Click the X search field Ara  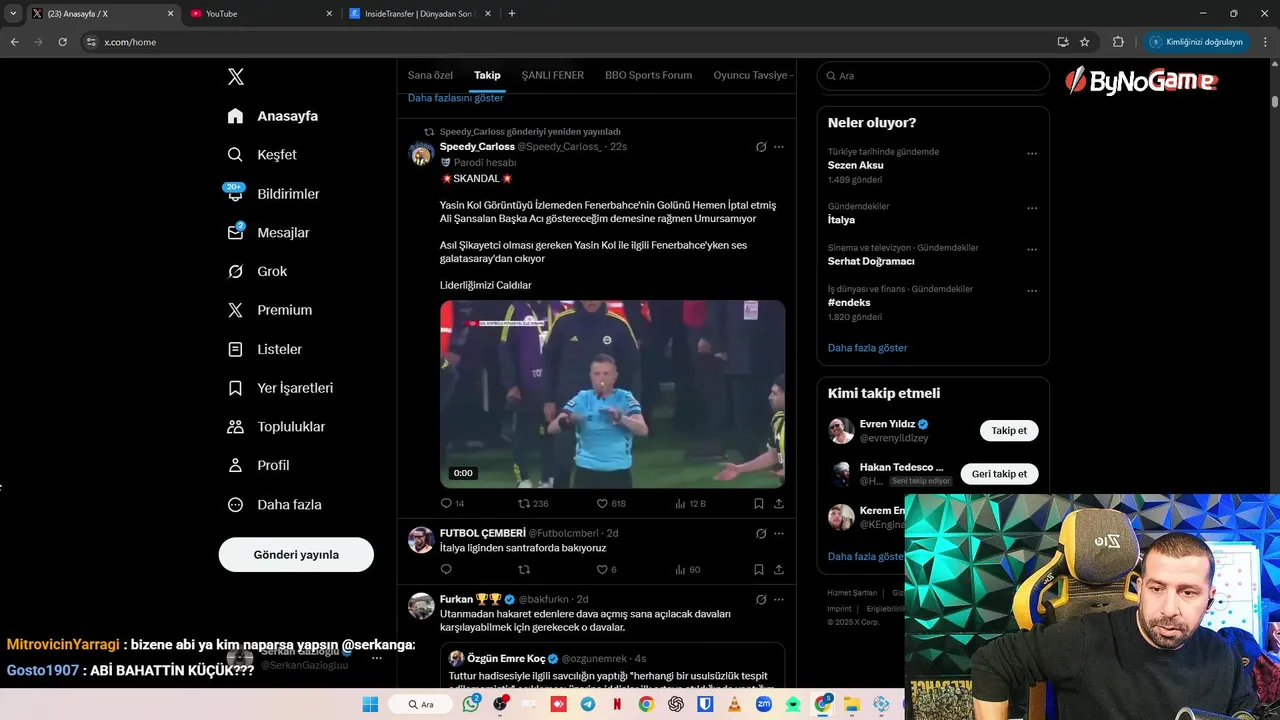click(933, 76)
